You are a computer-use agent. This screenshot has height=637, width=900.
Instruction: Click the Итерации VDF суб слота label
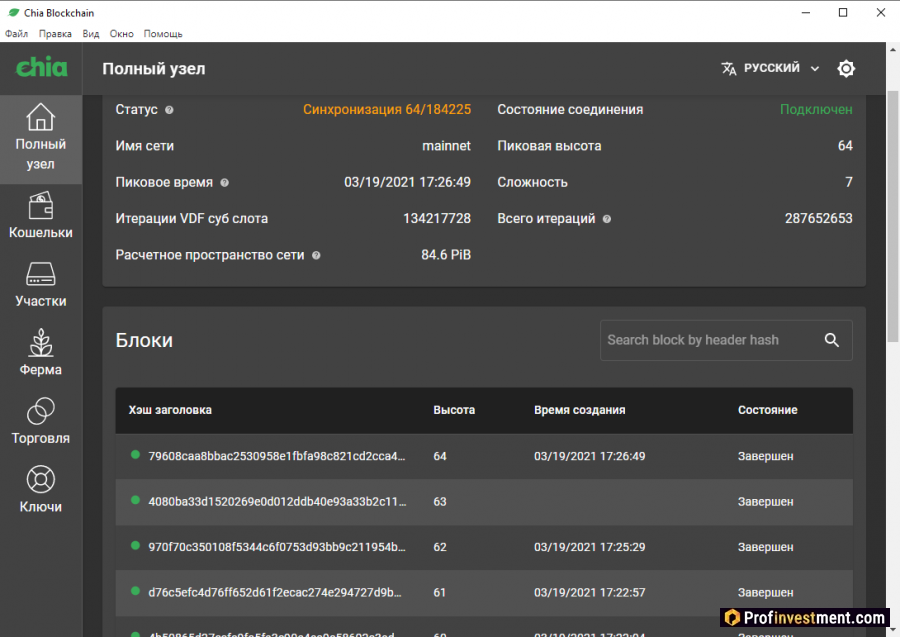click(192, 219)
